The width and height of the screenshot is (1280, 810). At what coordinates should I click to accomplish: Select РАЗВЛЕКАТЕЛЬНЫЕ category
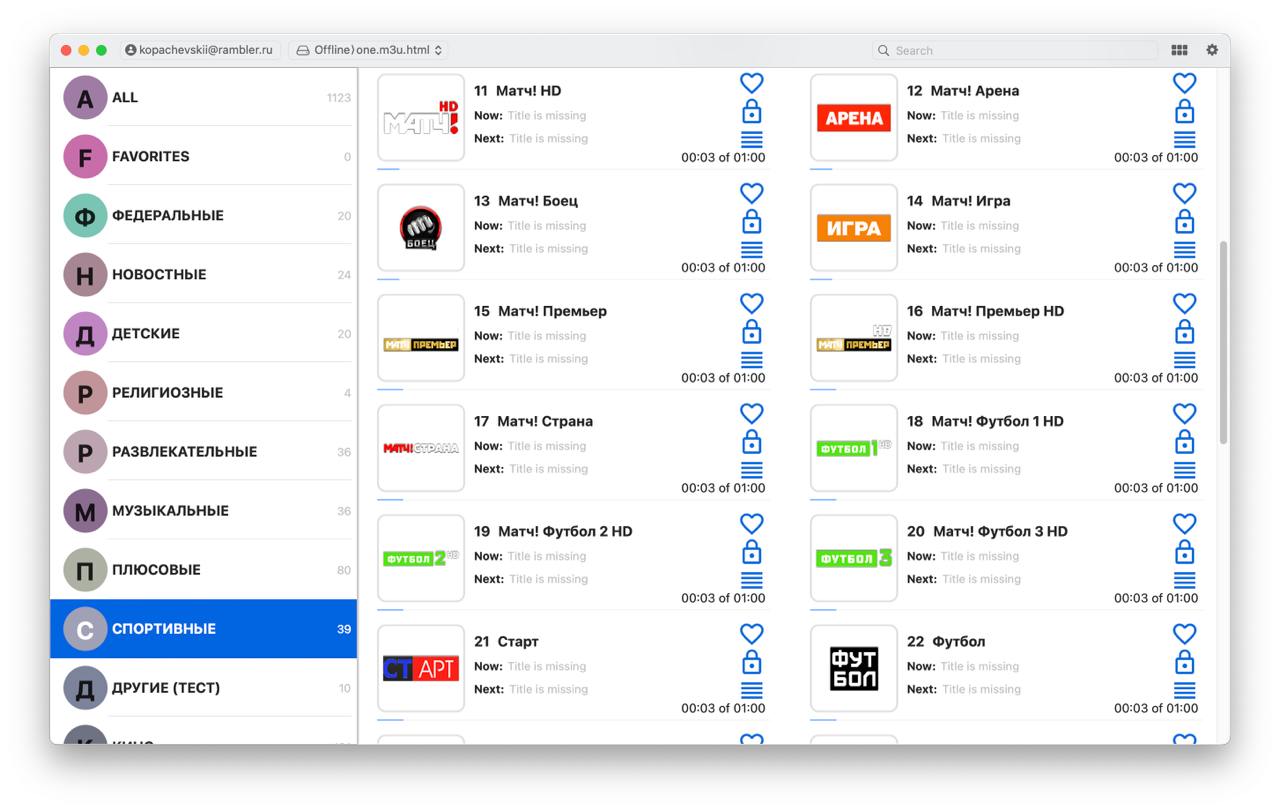pos(204,451)
